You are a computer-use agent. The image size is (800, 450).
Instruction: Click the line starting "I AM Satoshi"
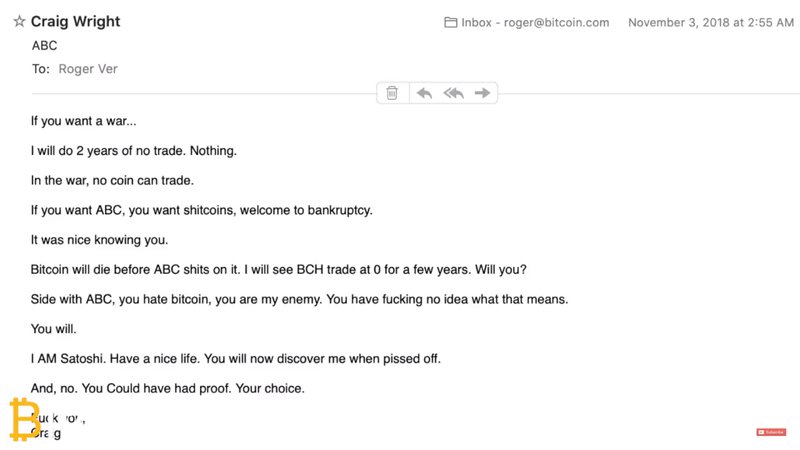click(236, 358)
